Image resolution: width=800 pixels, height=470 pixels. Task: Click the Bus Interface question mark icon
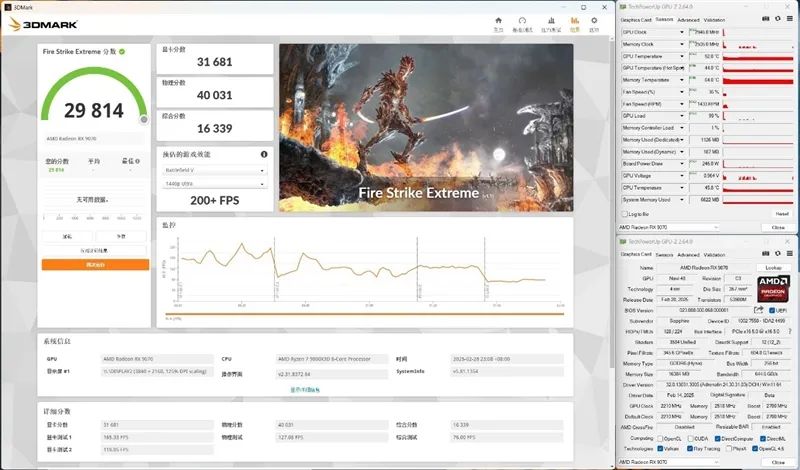[790, 331]
